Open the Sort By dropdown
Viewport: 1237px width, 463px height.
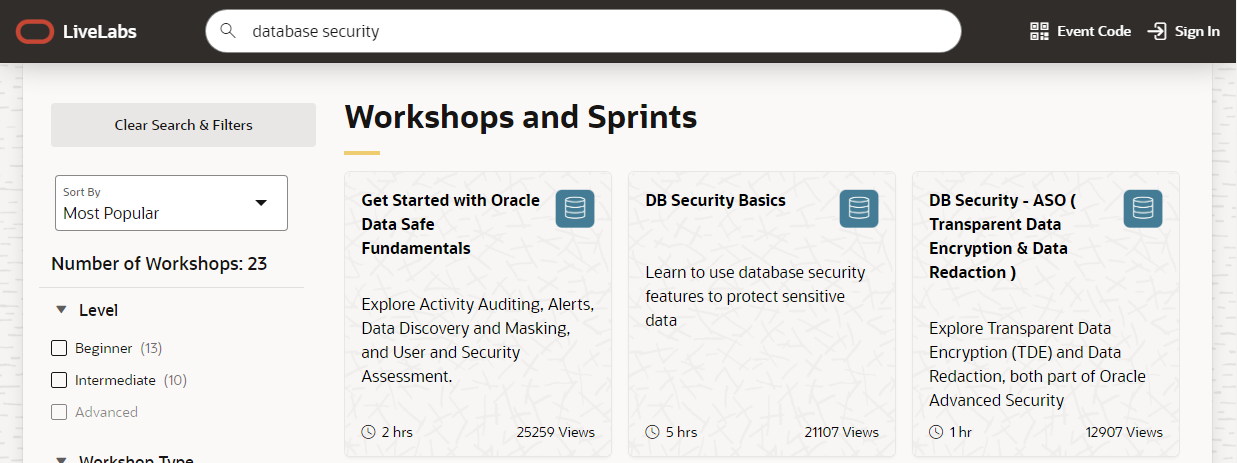click(171, 203)
